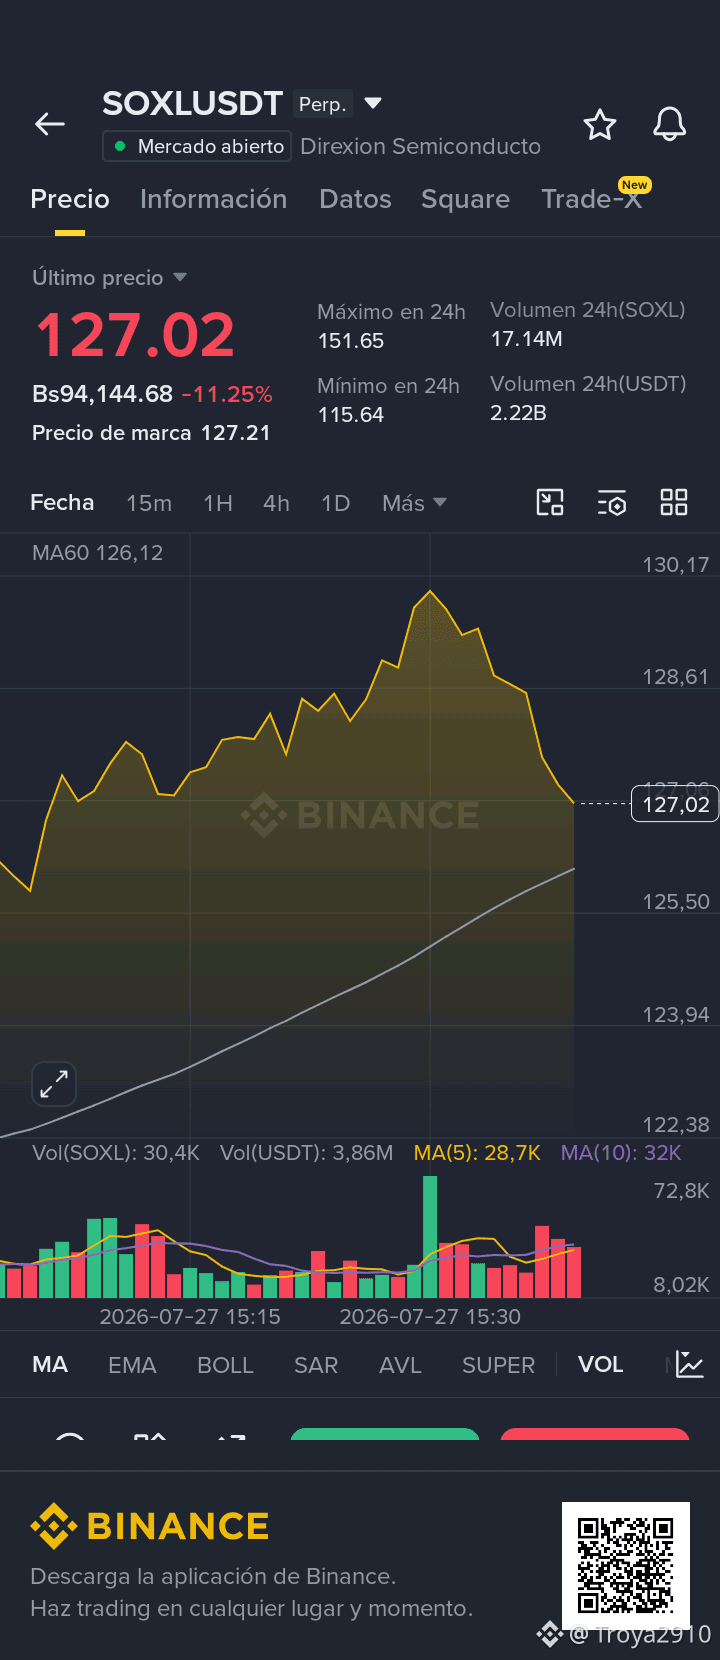Tap the MA(5): 28,7K label
This screenshot has height=1660, width=720.
point(477,1153)
